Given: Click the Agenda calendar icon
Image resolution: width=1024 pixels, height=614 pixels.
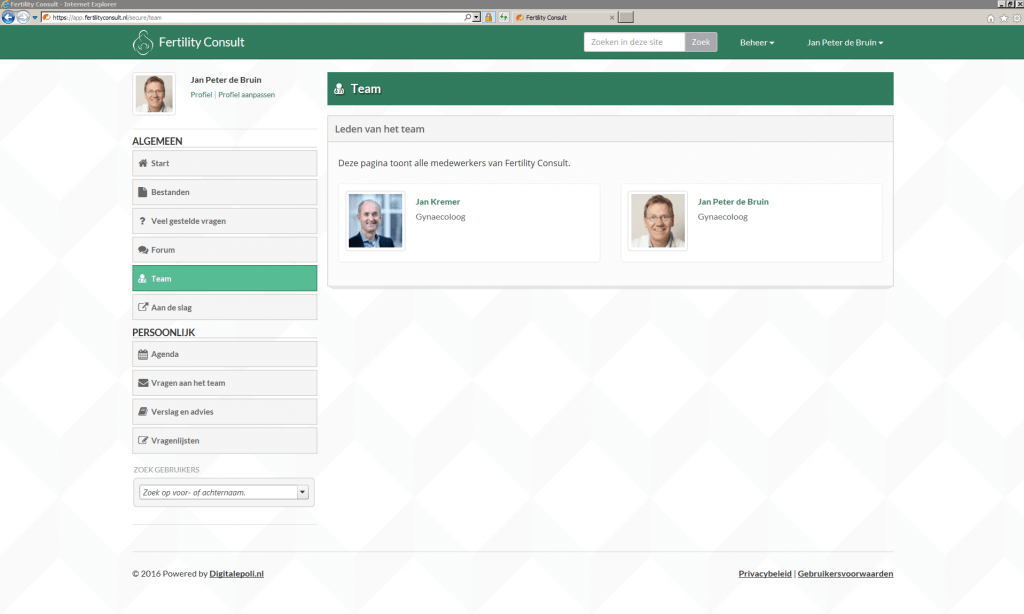Looking at the screenshot, I should (143, 354).
